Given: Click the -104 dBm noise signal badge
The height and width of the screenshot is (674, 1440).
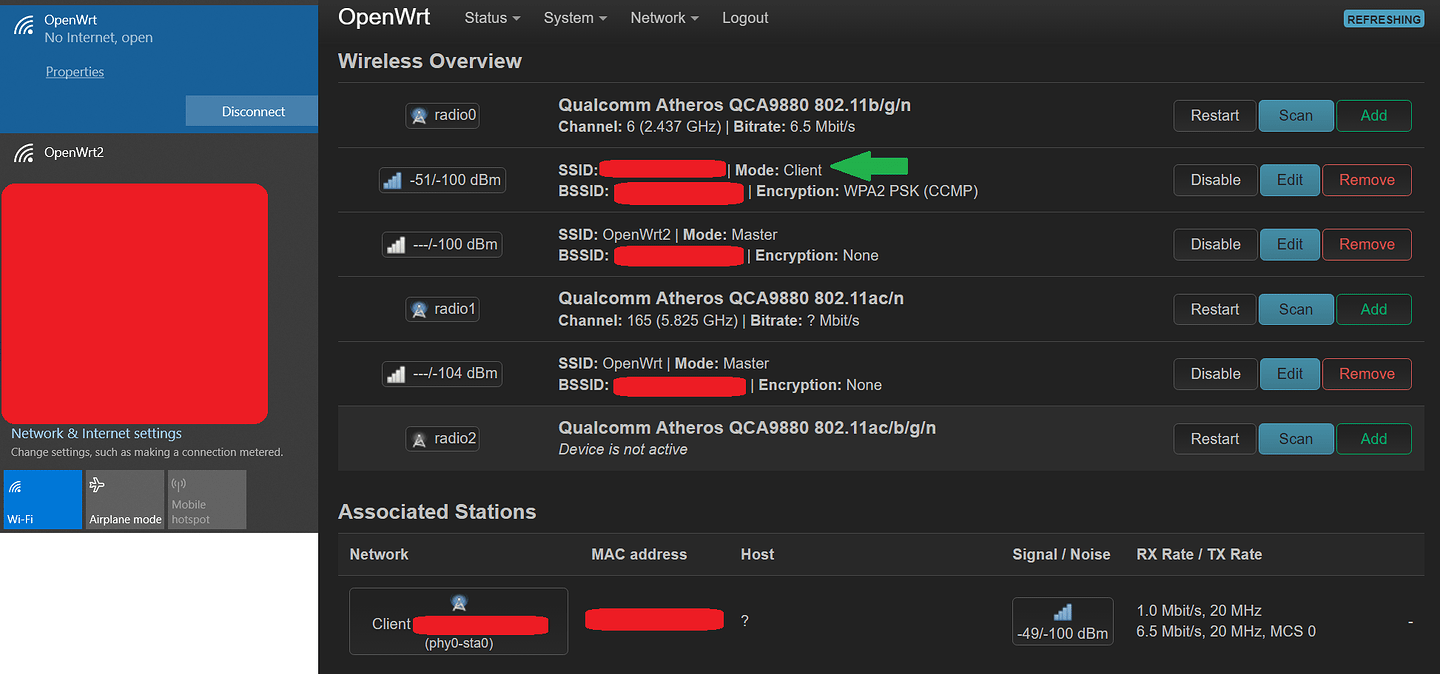Looking at the screenshot, I should [x=442, y=374].
